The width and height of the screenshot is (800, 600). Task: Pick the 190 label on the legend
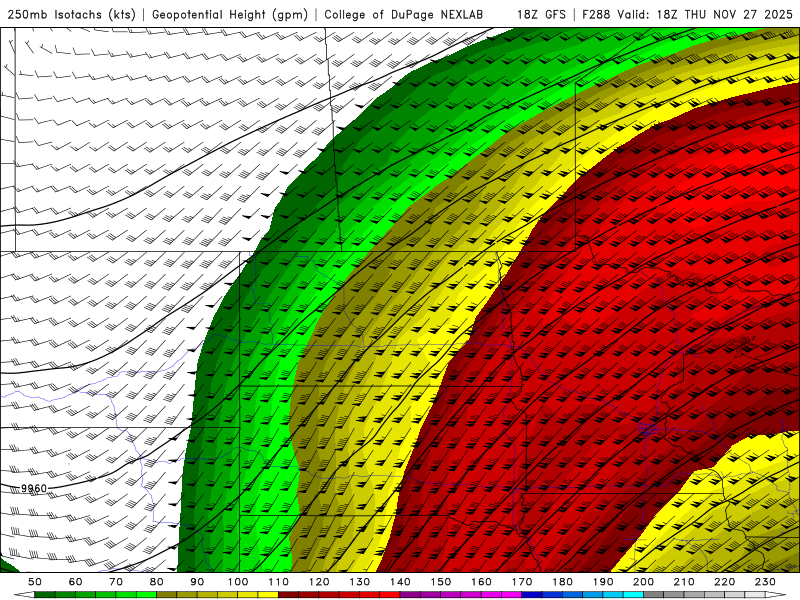click(603, 582)
